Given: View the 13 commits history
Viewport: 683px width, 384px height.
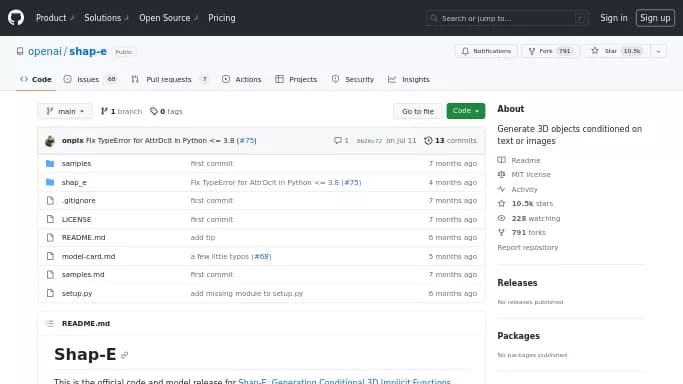Looking at the screenshot, I should 450,141.
